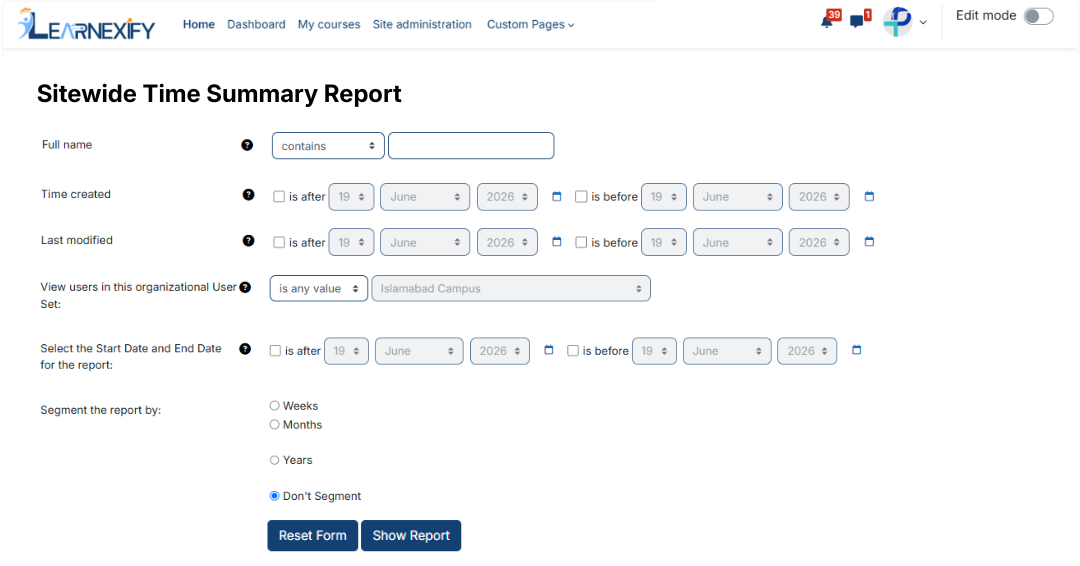This screenshot has height=566, width=1080.
Task: Open report end date day dropdown
Action: pyautogui.click(x=654, y=351)
